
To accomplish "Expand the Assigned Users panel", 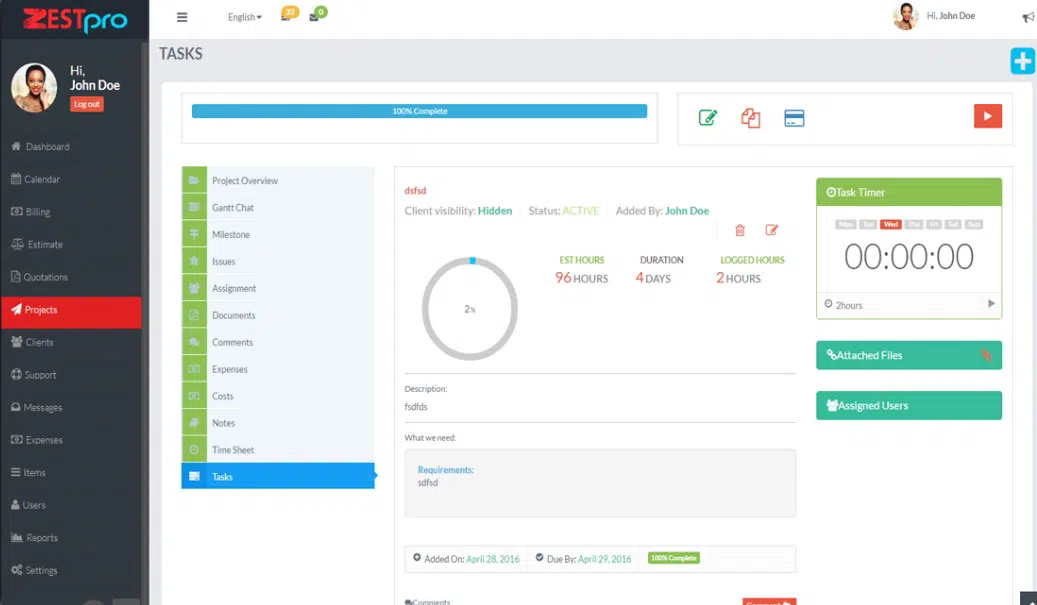I will 908,405.
